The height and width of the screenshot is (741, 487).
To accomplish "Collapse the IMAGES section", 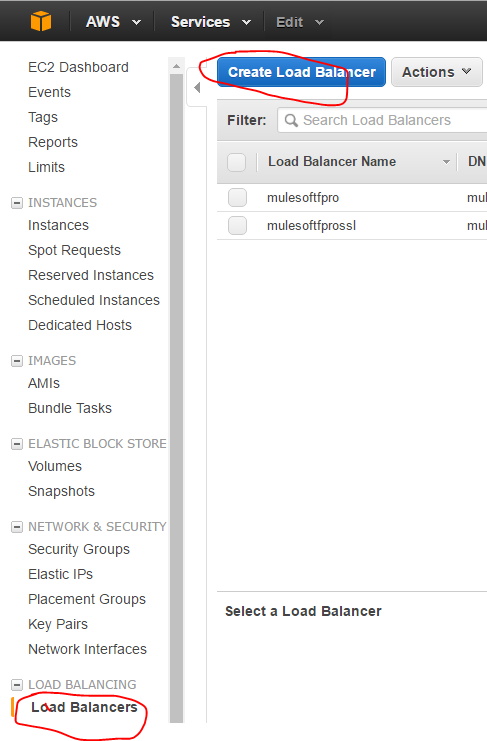I will click(17, 361).
